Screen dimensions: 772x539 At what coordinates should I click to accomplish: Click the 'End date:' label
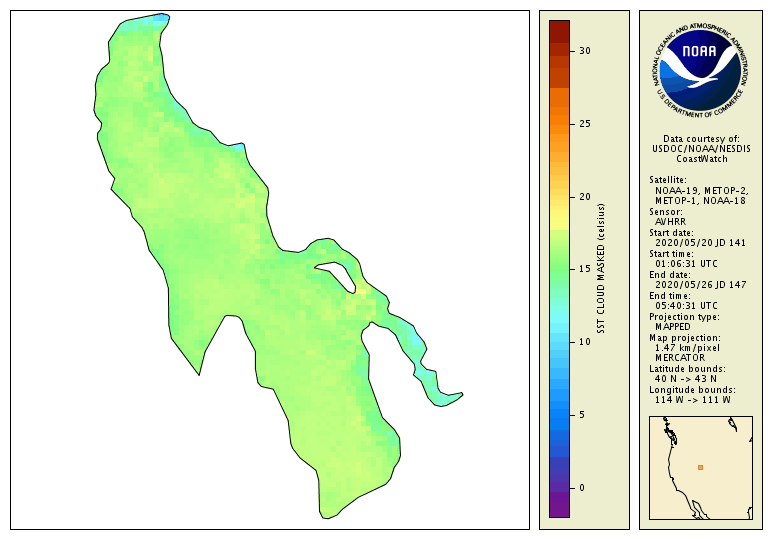point(670,275)
